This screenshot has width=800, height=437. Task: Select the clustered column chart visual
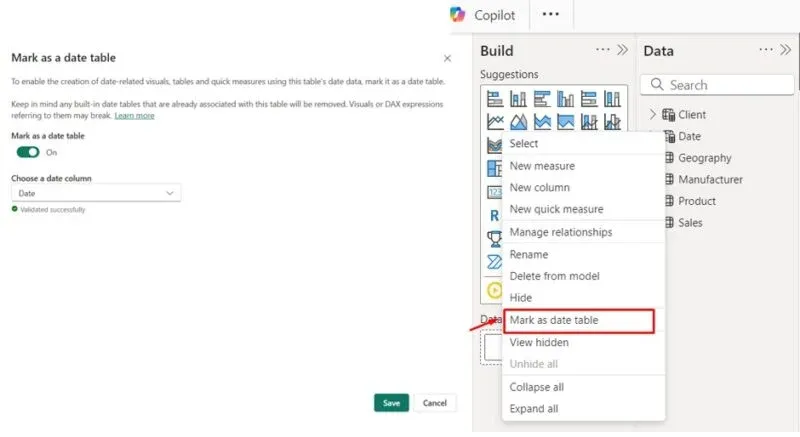(565, 98)
